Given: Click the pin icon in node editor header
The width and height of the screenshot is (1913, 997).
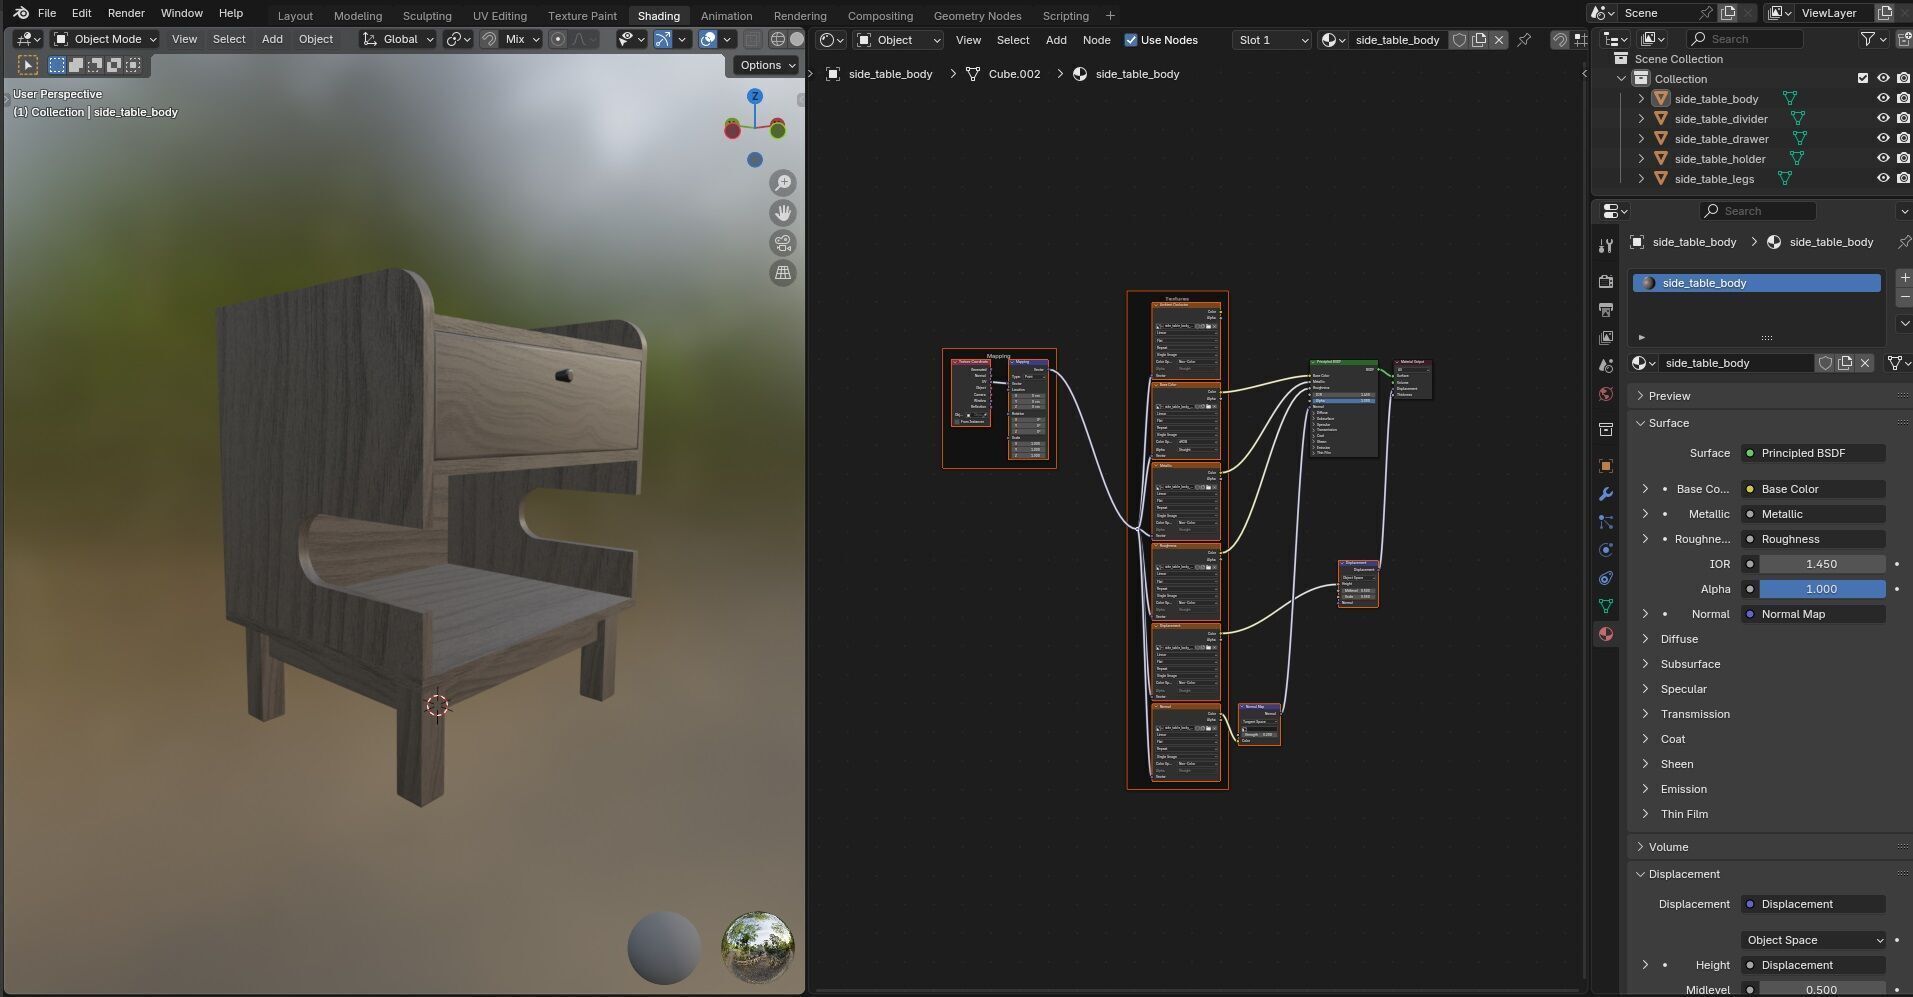Looking at the screenshot, I should click(x=1524, y=40).
